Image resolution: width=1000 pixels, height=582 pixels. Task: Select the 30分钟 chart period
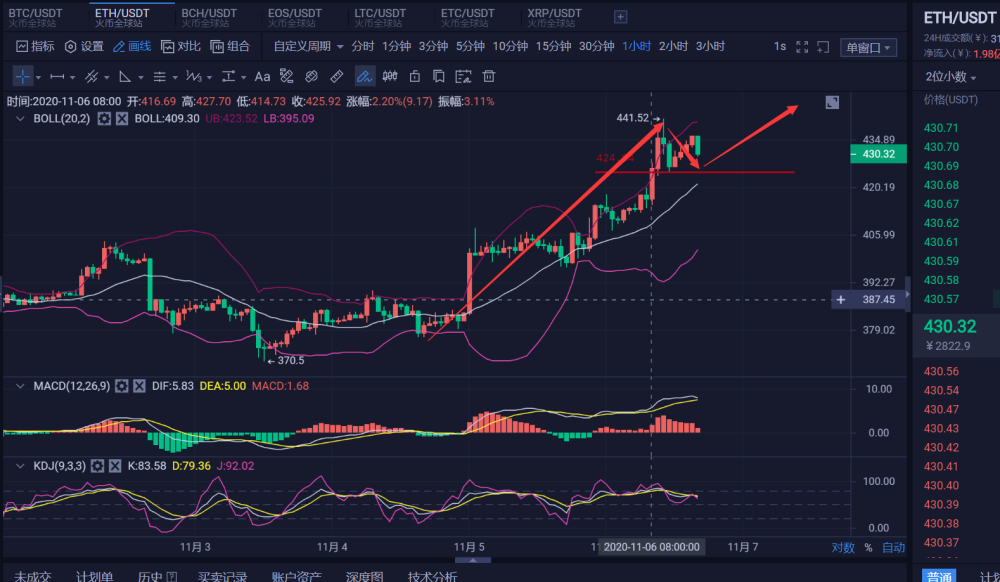596,47
